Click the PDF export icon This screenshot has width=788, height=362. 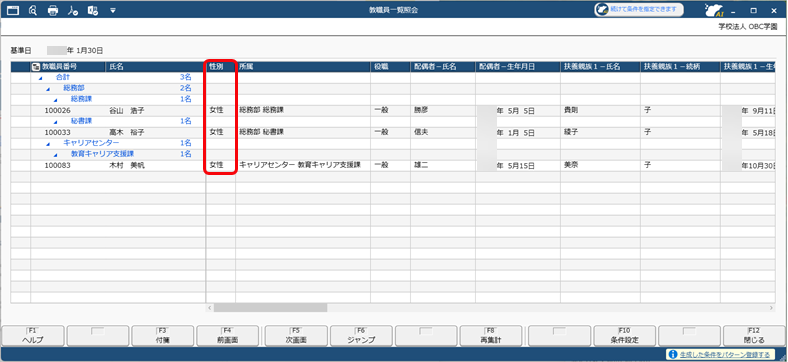[x=72, y=10]
